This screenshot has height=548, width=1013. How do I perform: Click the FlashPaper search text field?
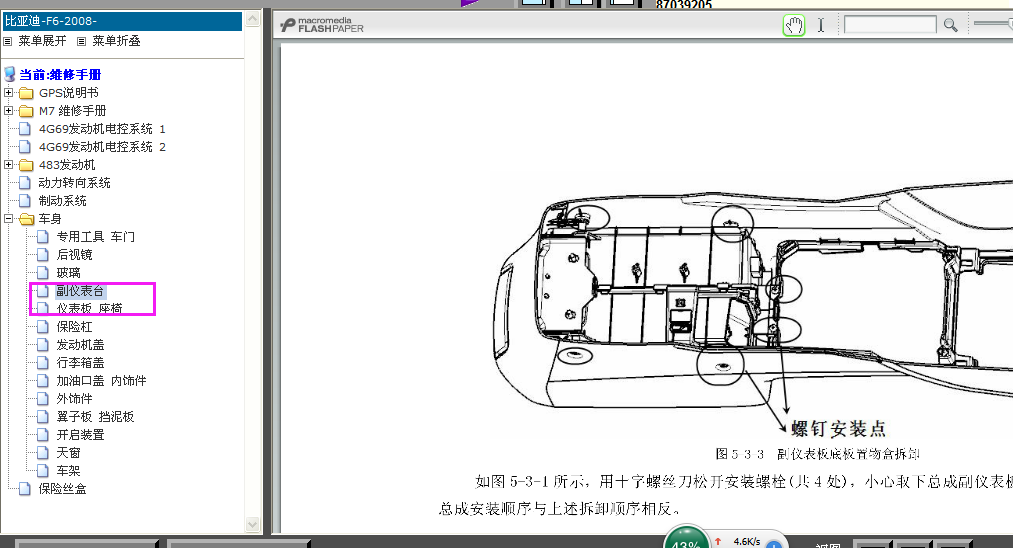pos(889,25)
